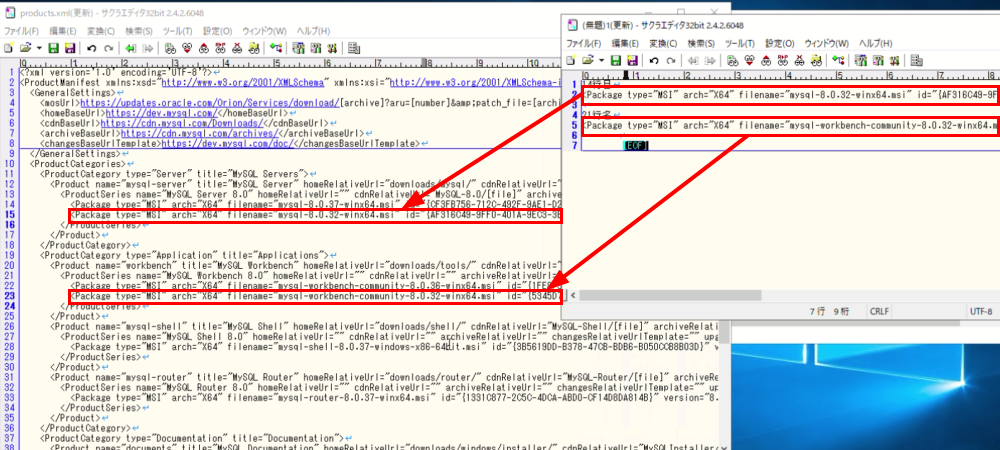Click green jump-back arrow in products.xml toolbar

131,47
